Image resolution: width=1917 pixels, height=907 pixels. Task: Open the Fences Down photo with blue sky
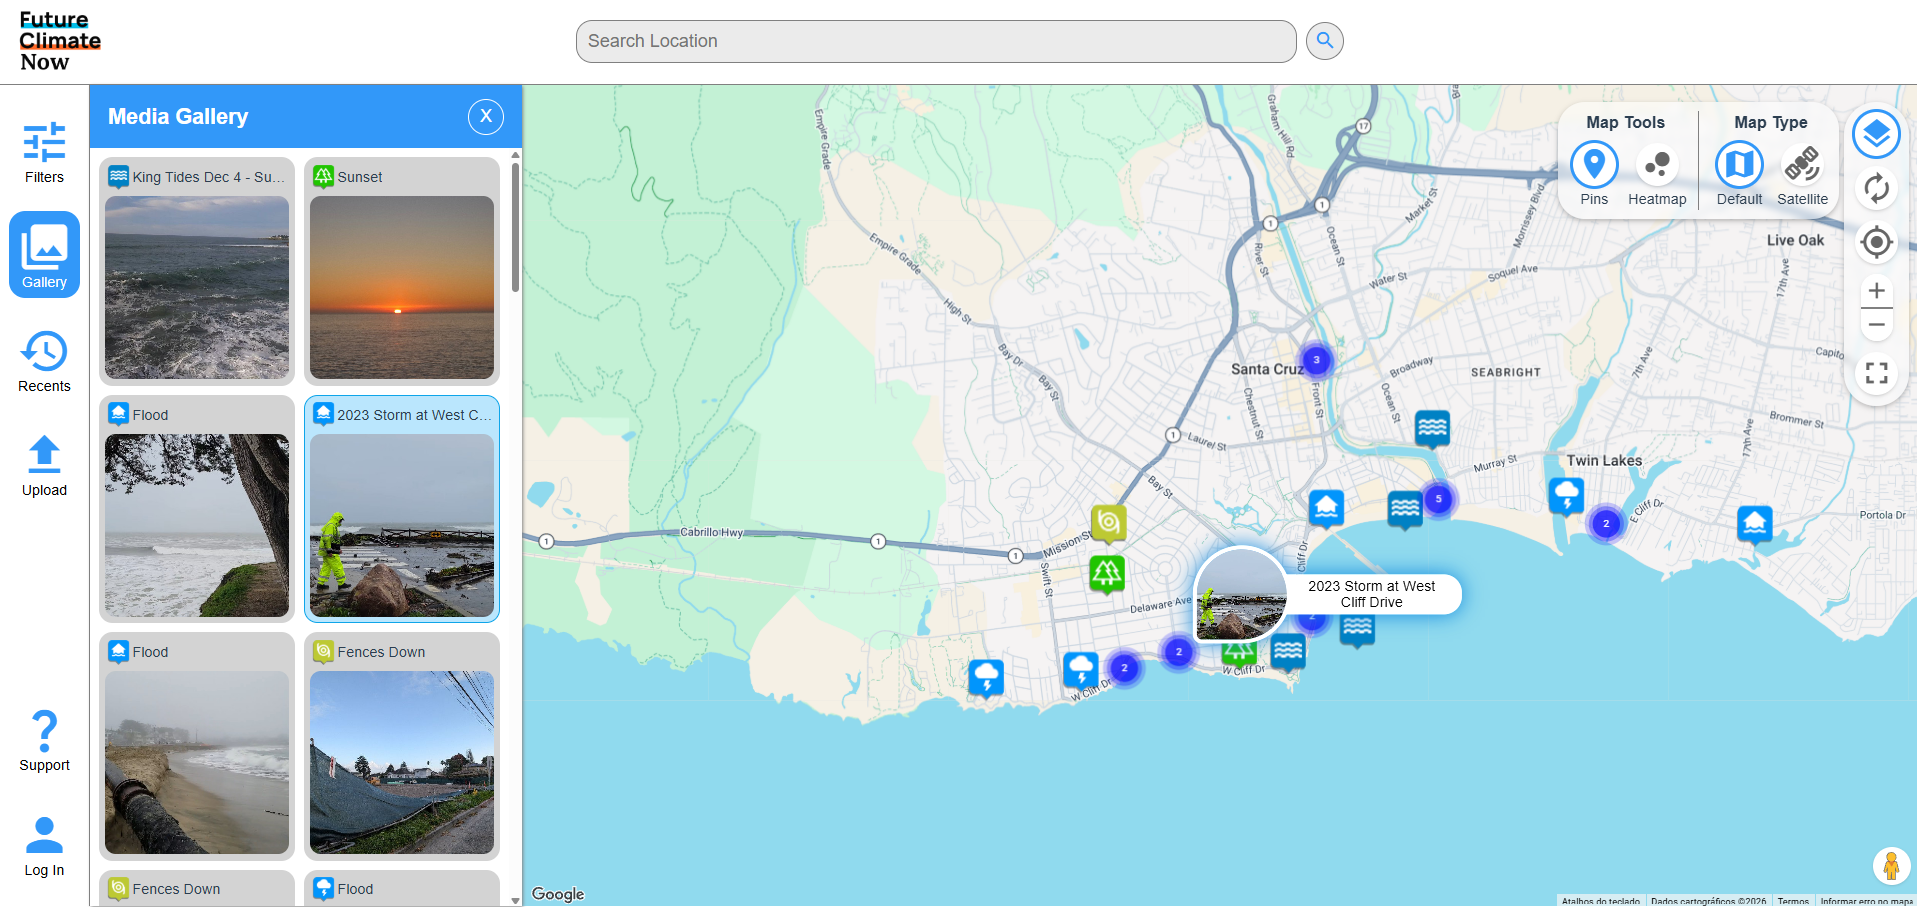click(401, 746)
